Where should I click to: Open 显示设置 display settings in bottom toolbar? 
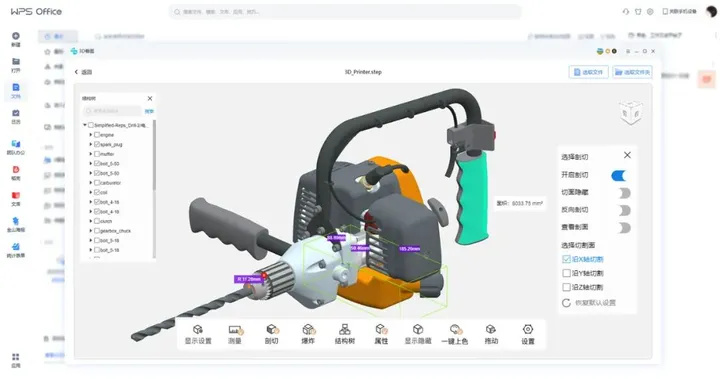(x=198, y=334)
